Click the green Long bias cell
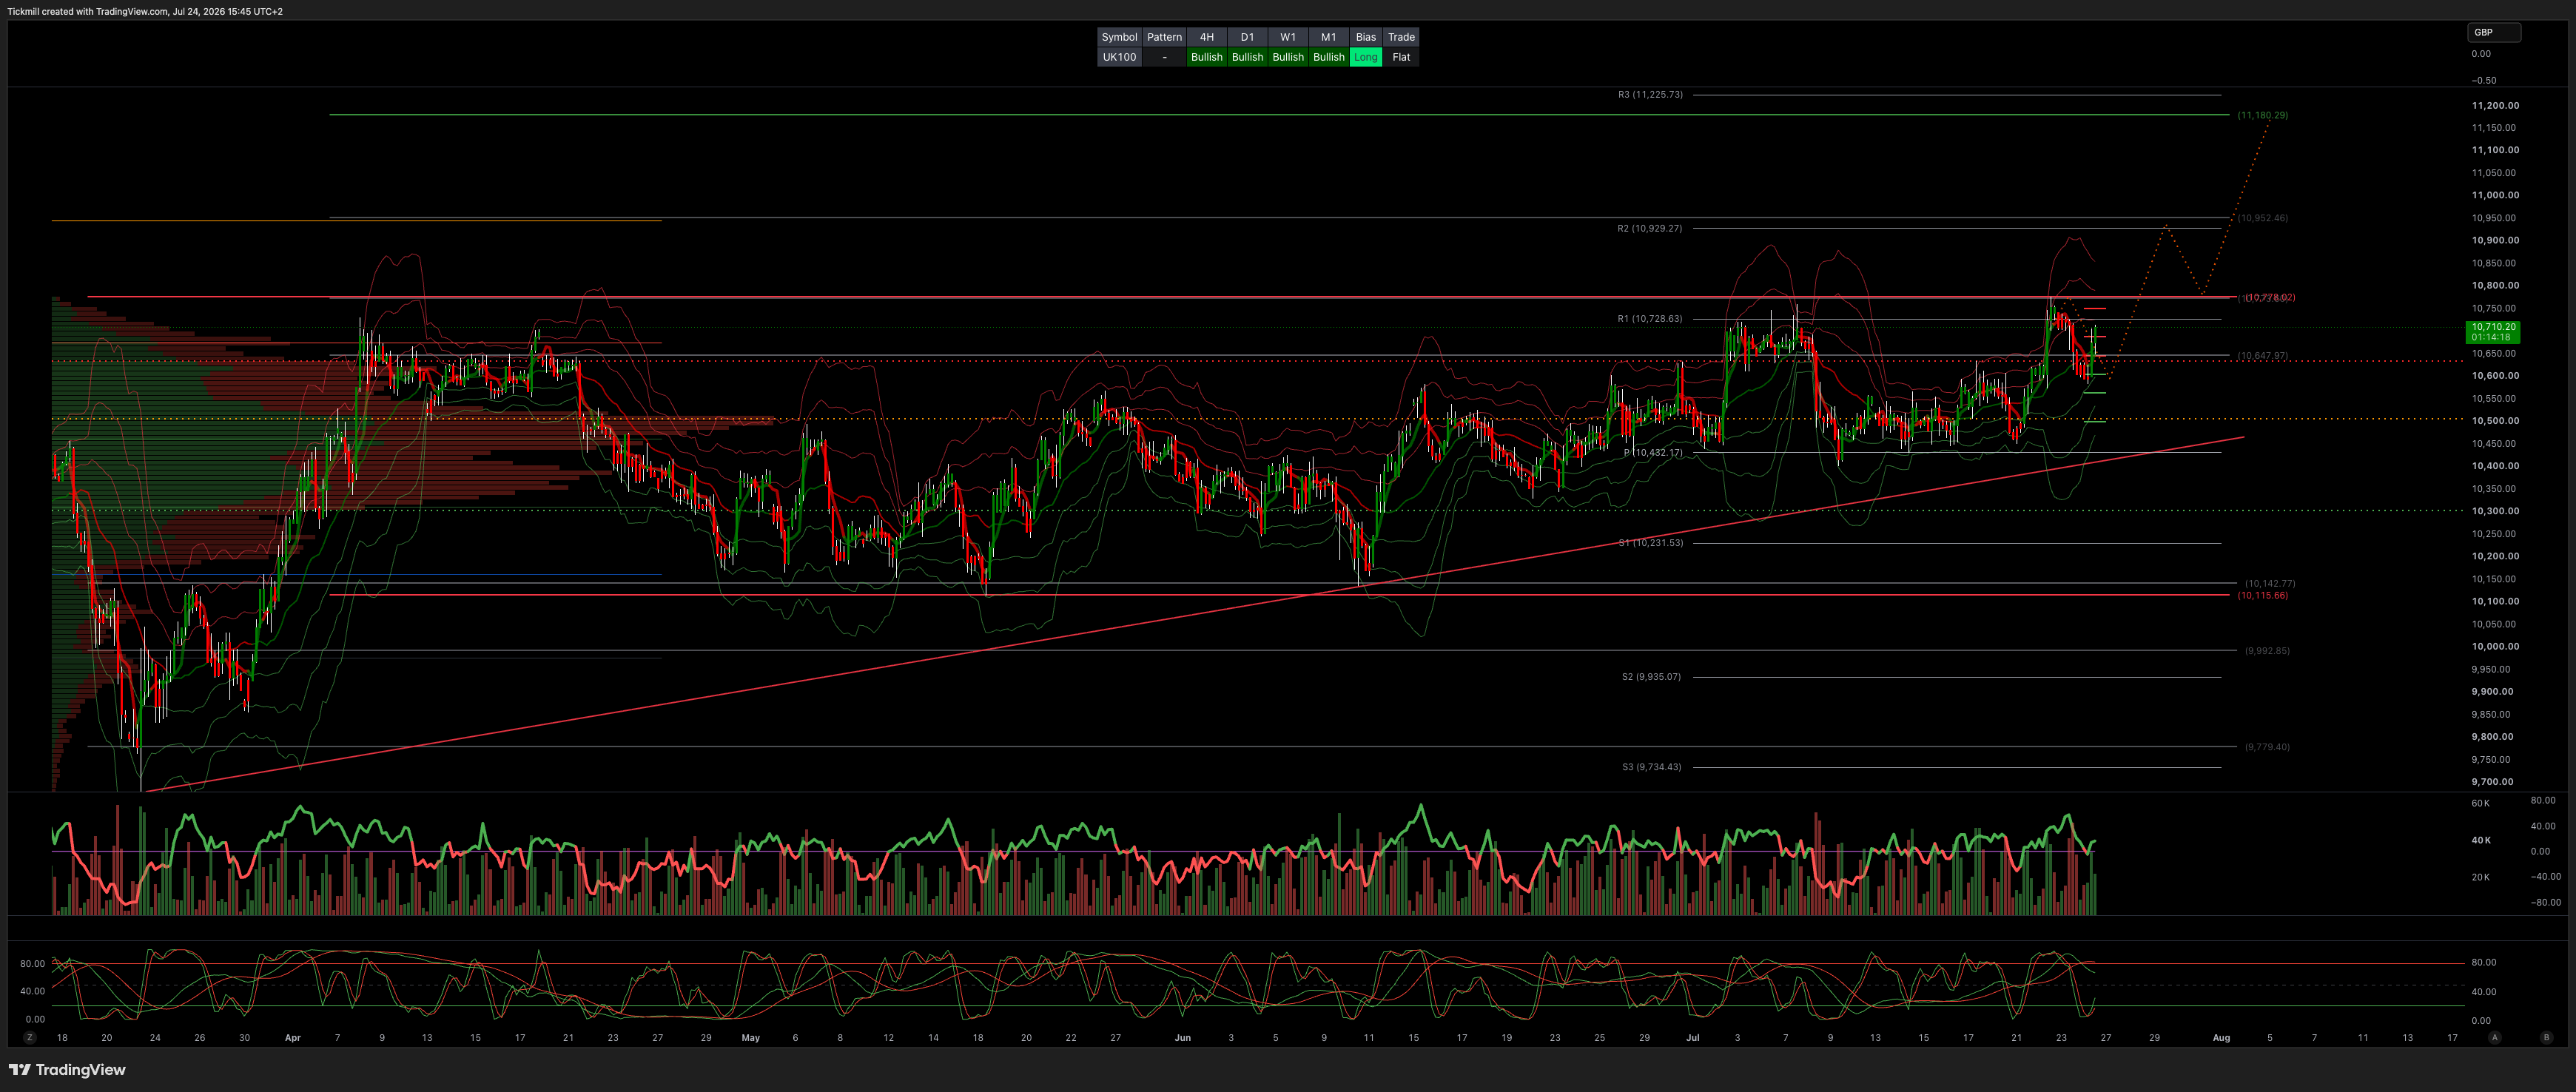 coord(1366,57)
